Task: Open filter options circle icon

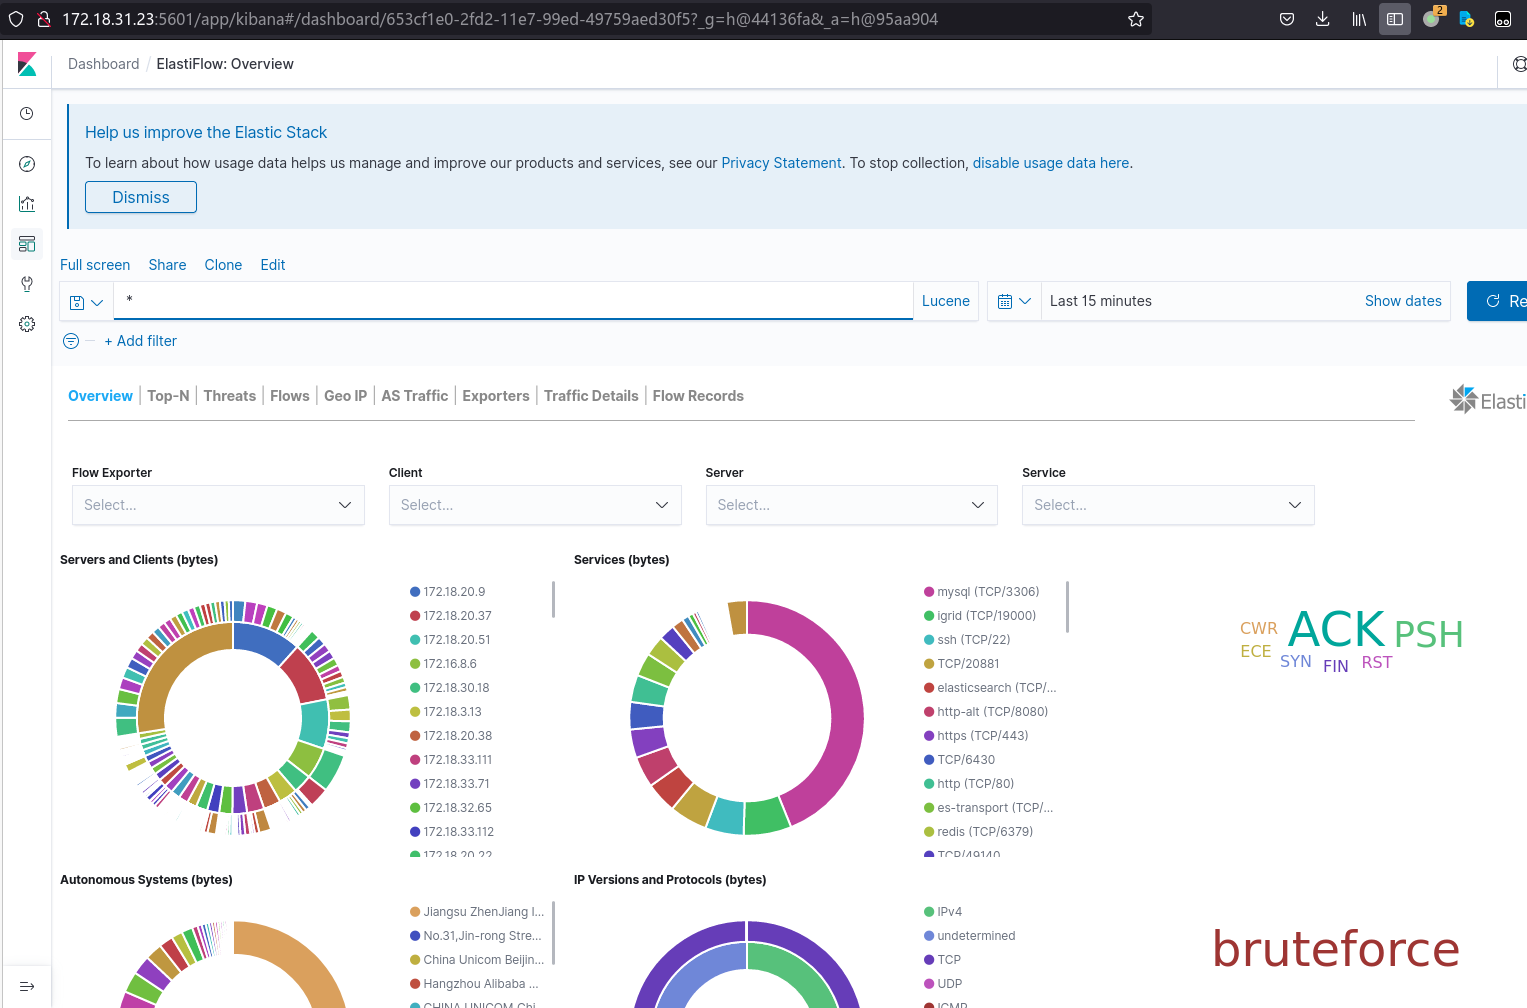Action: 71,341
